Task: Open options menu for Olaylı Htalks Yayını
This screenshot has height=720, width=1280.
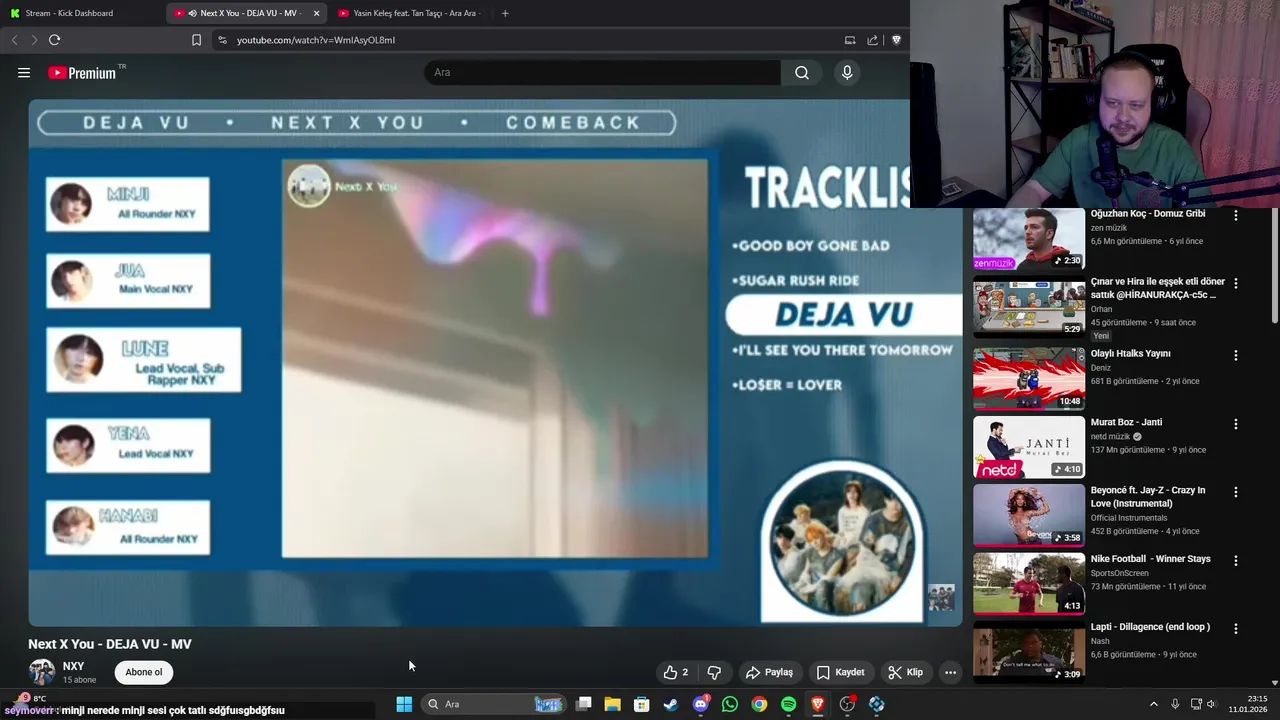Action: coord(1236,355)
